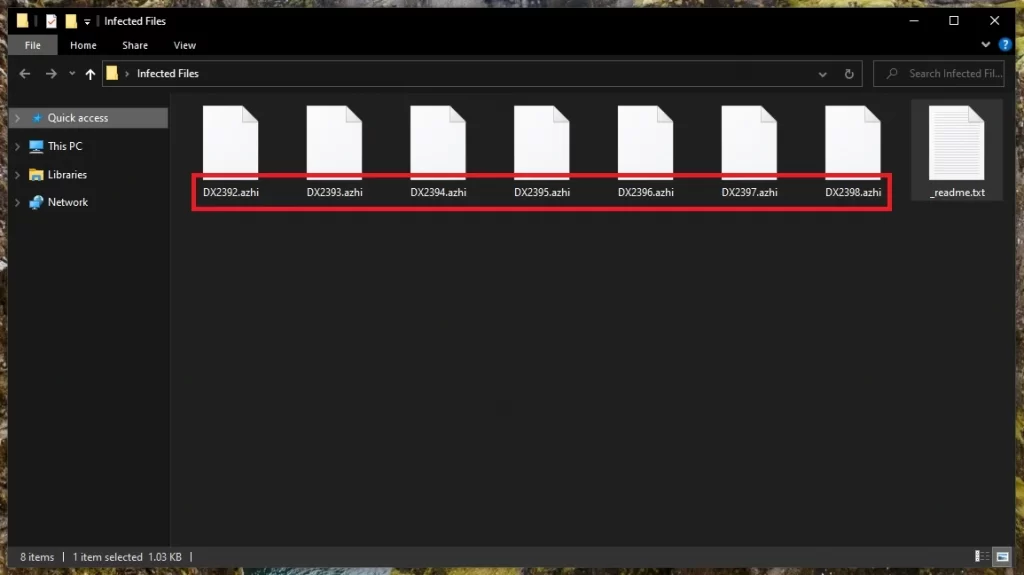Select the DX2397.azhi file icon

point(749,142)
